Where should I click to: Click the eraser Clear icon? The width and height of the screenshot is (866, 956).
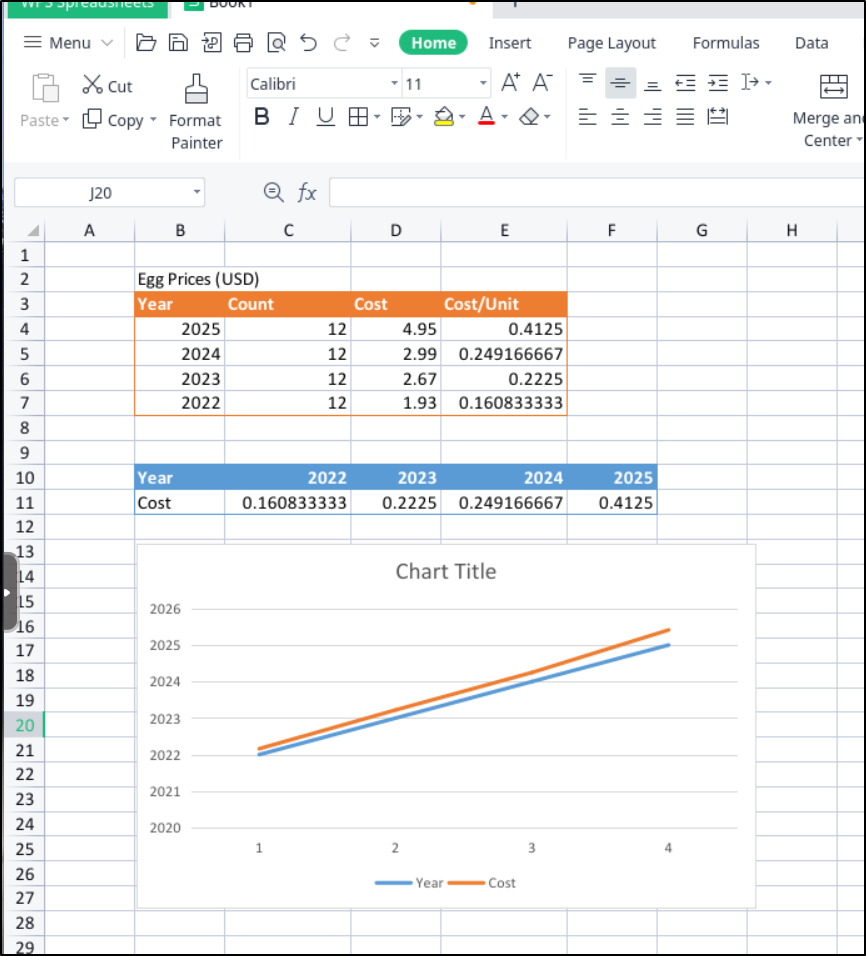[x=529, y=116]
